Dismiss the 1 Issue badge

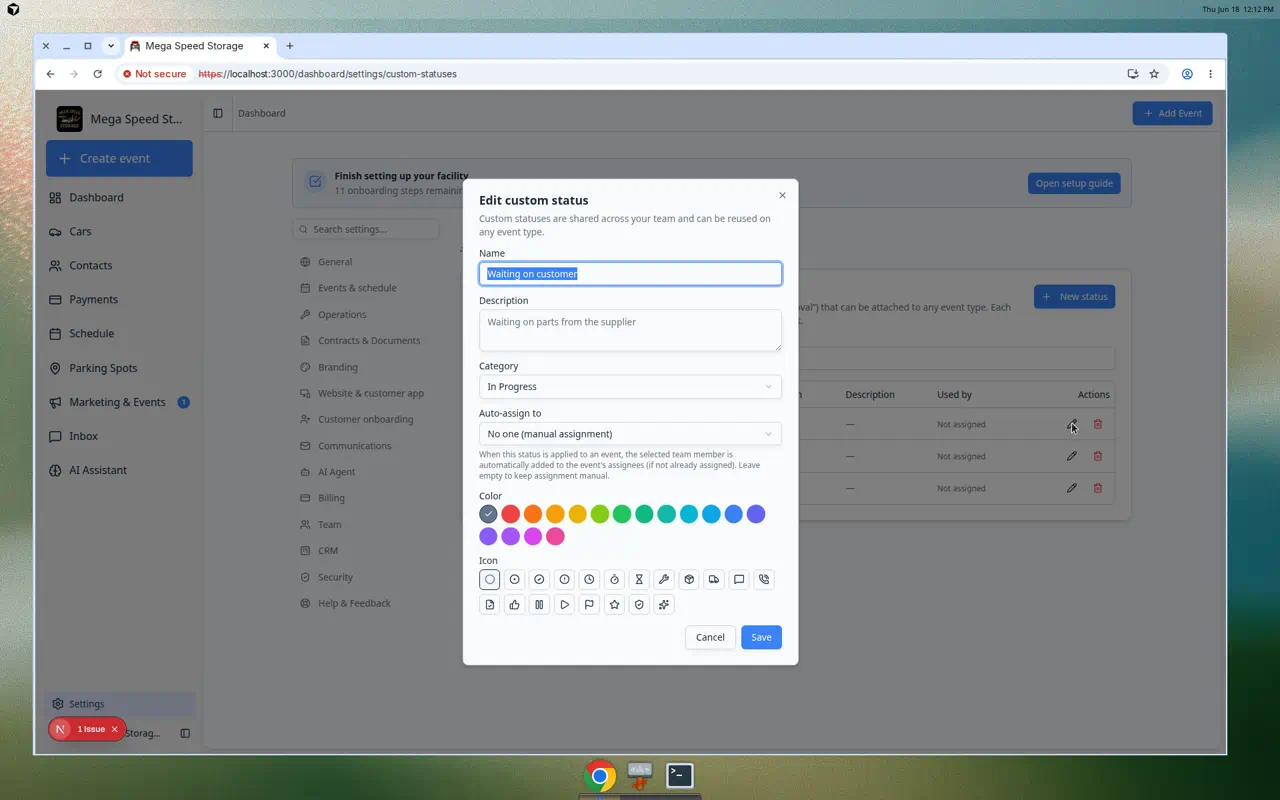click(114, 729)
